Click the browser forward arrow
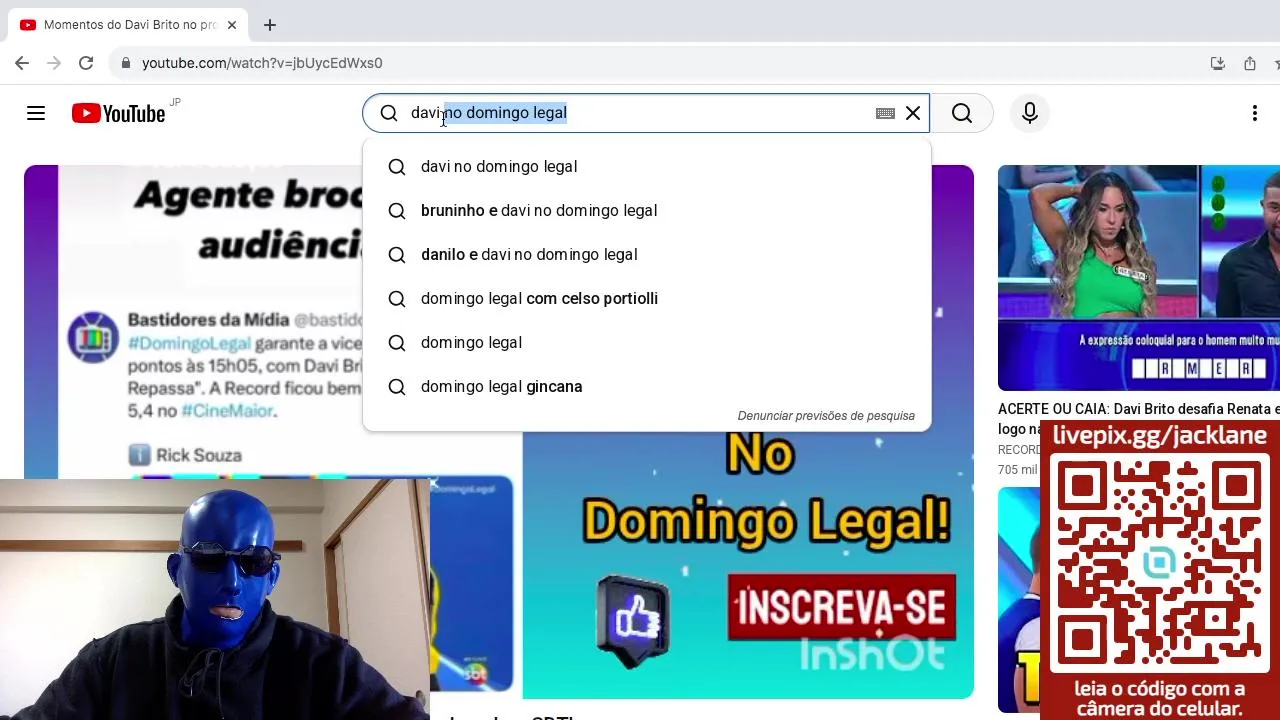 [x=54, y=63]
